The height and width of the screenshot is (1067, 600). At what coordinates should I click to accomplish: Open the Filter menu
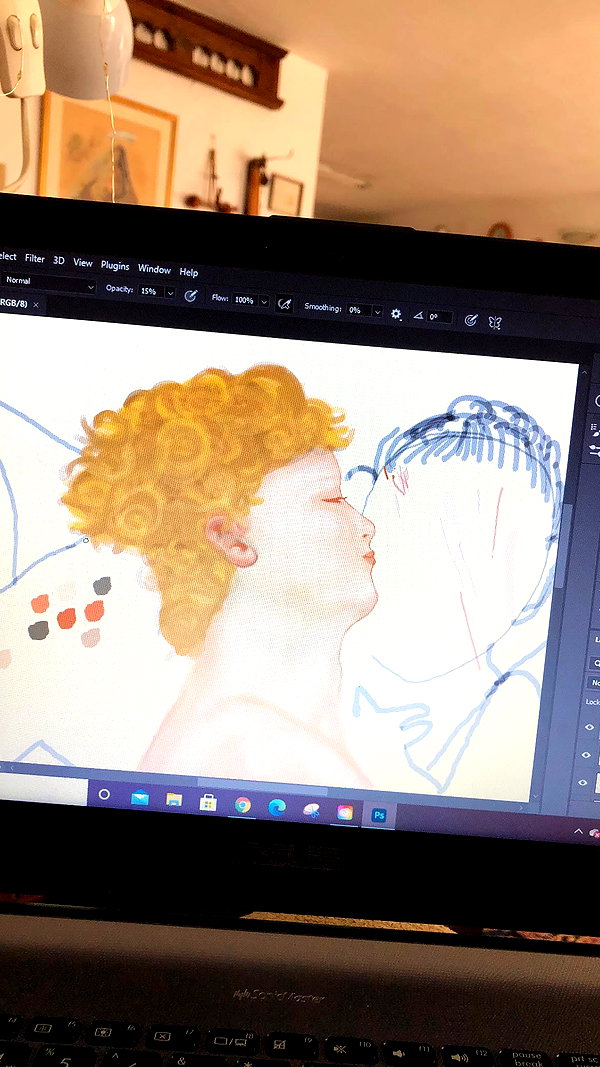tap(35, 259)
